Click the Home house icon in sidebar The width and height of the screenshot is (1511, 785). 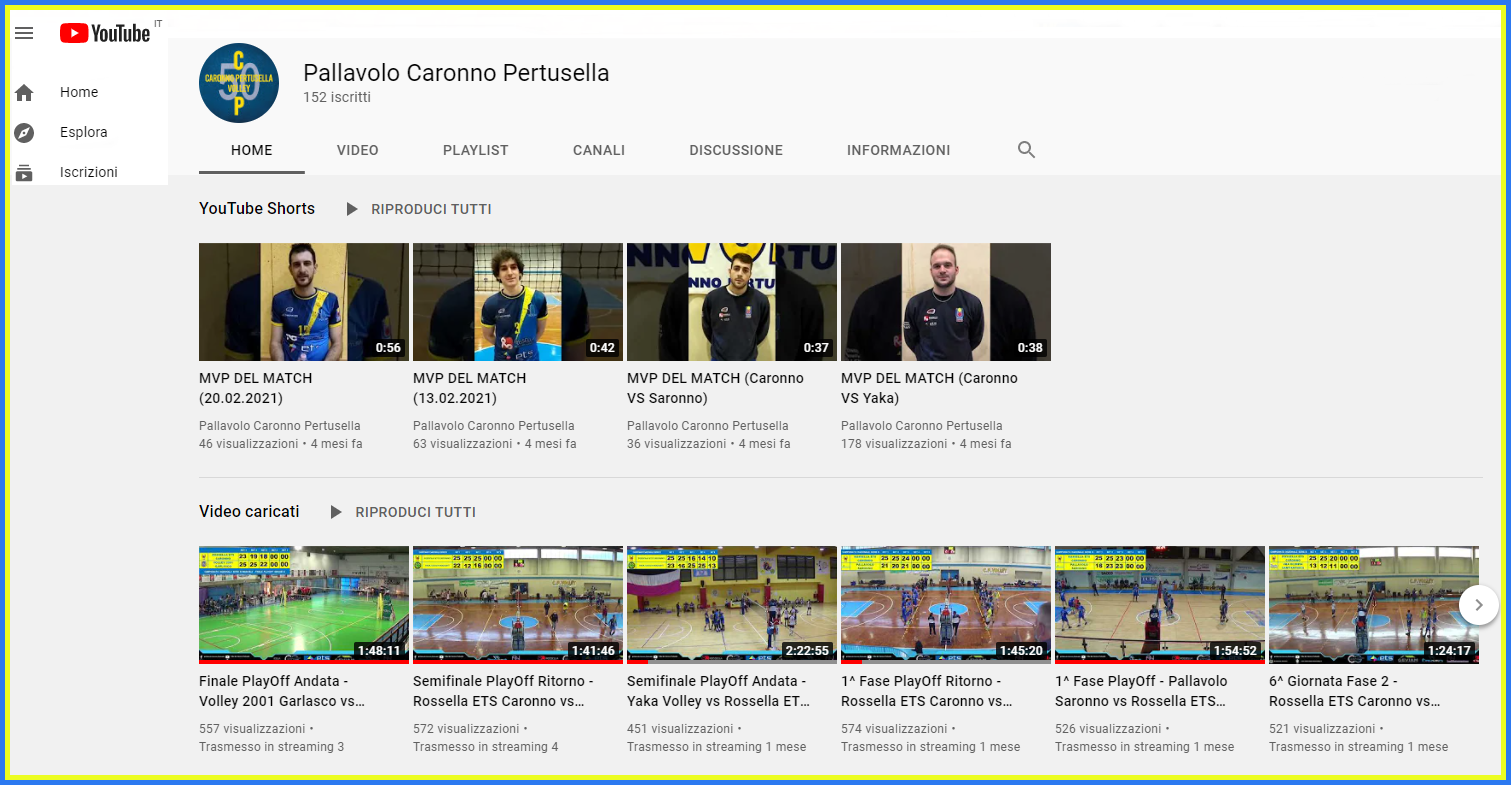(x=24, y=93)
